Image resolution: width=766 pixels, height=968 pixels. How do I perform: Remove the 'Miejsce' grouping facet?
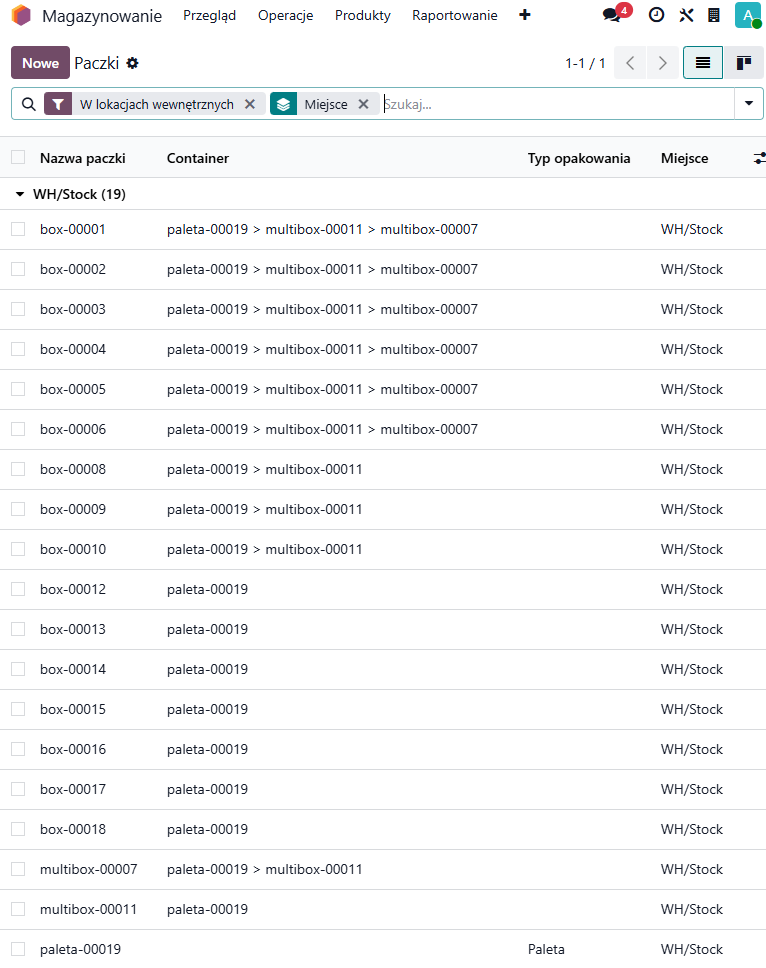(x=364, y=104)
